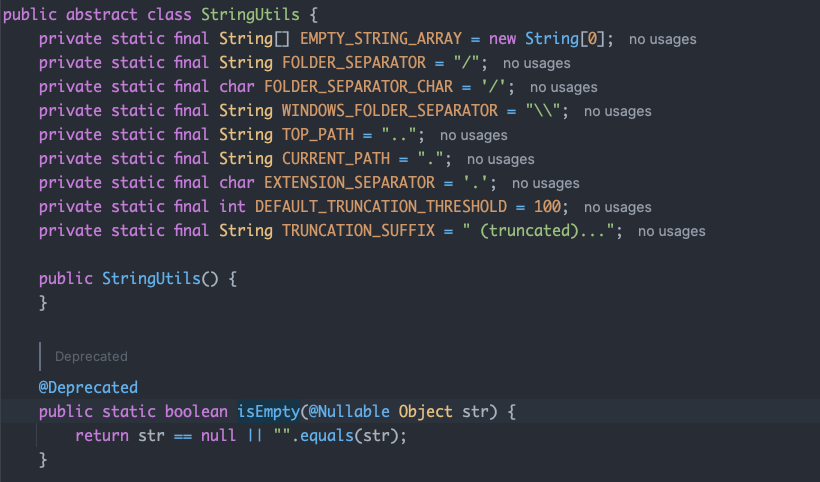Image resolution: width=820 pixels, height=482 pixels.
Task: Click the 'no usages' hint beside EMPTY_STRING_ARRAY
Action: [662, 39]
